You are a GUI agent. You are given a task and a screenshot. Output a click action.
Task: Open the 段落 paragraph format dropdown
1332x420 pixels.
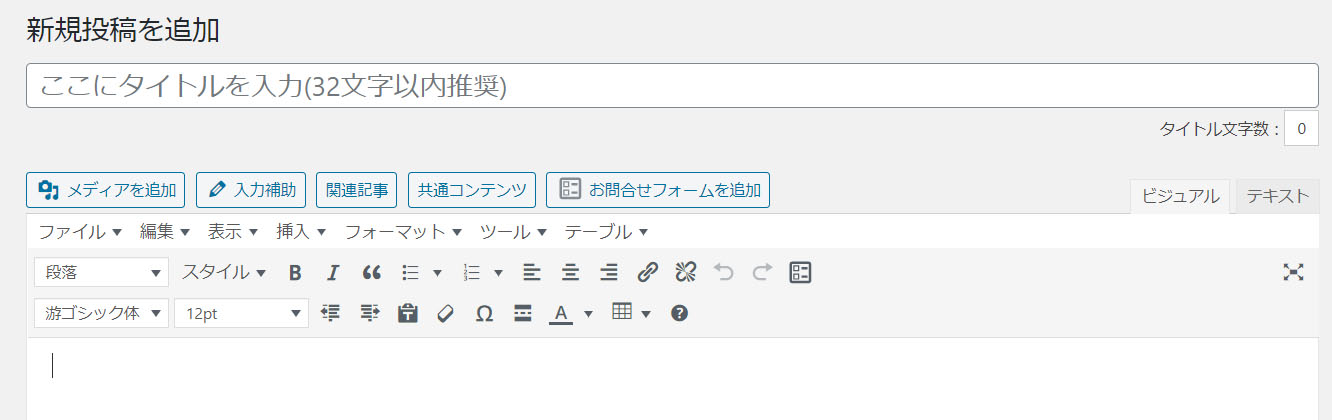101,272
